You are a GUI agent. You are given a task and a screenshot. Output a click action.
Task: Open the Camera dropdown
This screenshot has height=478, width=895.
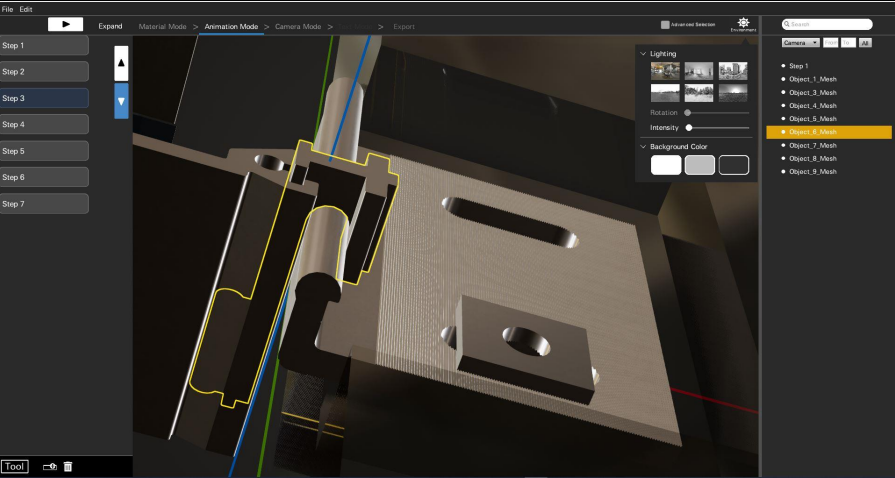tap(800, 43)
